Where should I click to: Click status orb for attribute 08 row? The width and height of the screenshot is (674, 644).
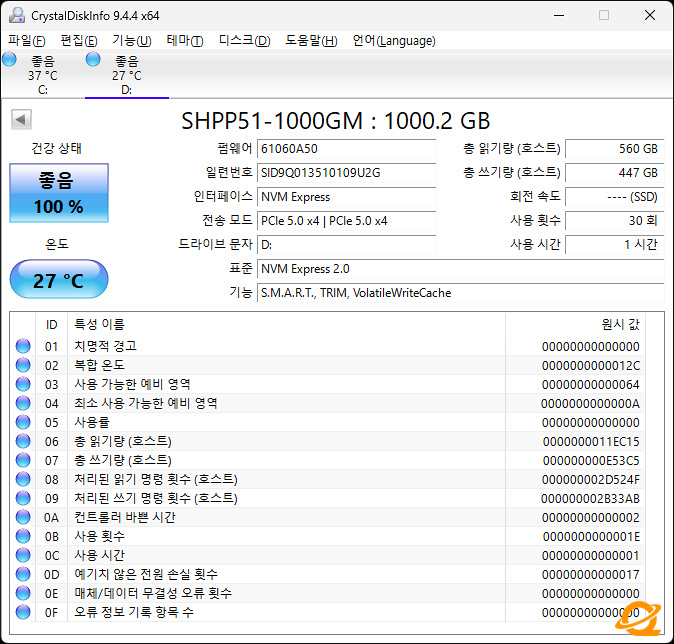[23, 479]
